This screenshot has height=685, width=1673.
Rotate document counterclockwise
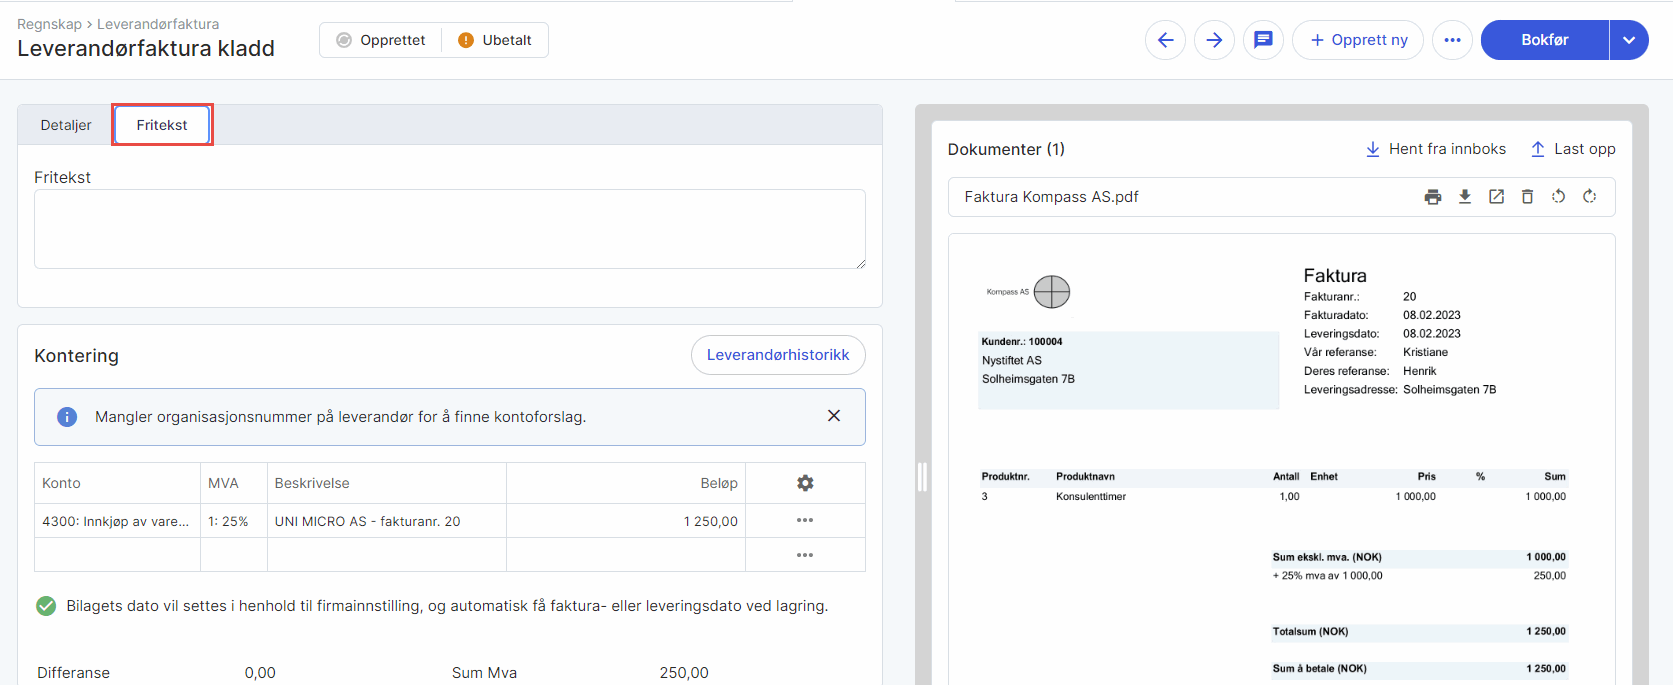pyautogui.click(x=1558, y=197)
